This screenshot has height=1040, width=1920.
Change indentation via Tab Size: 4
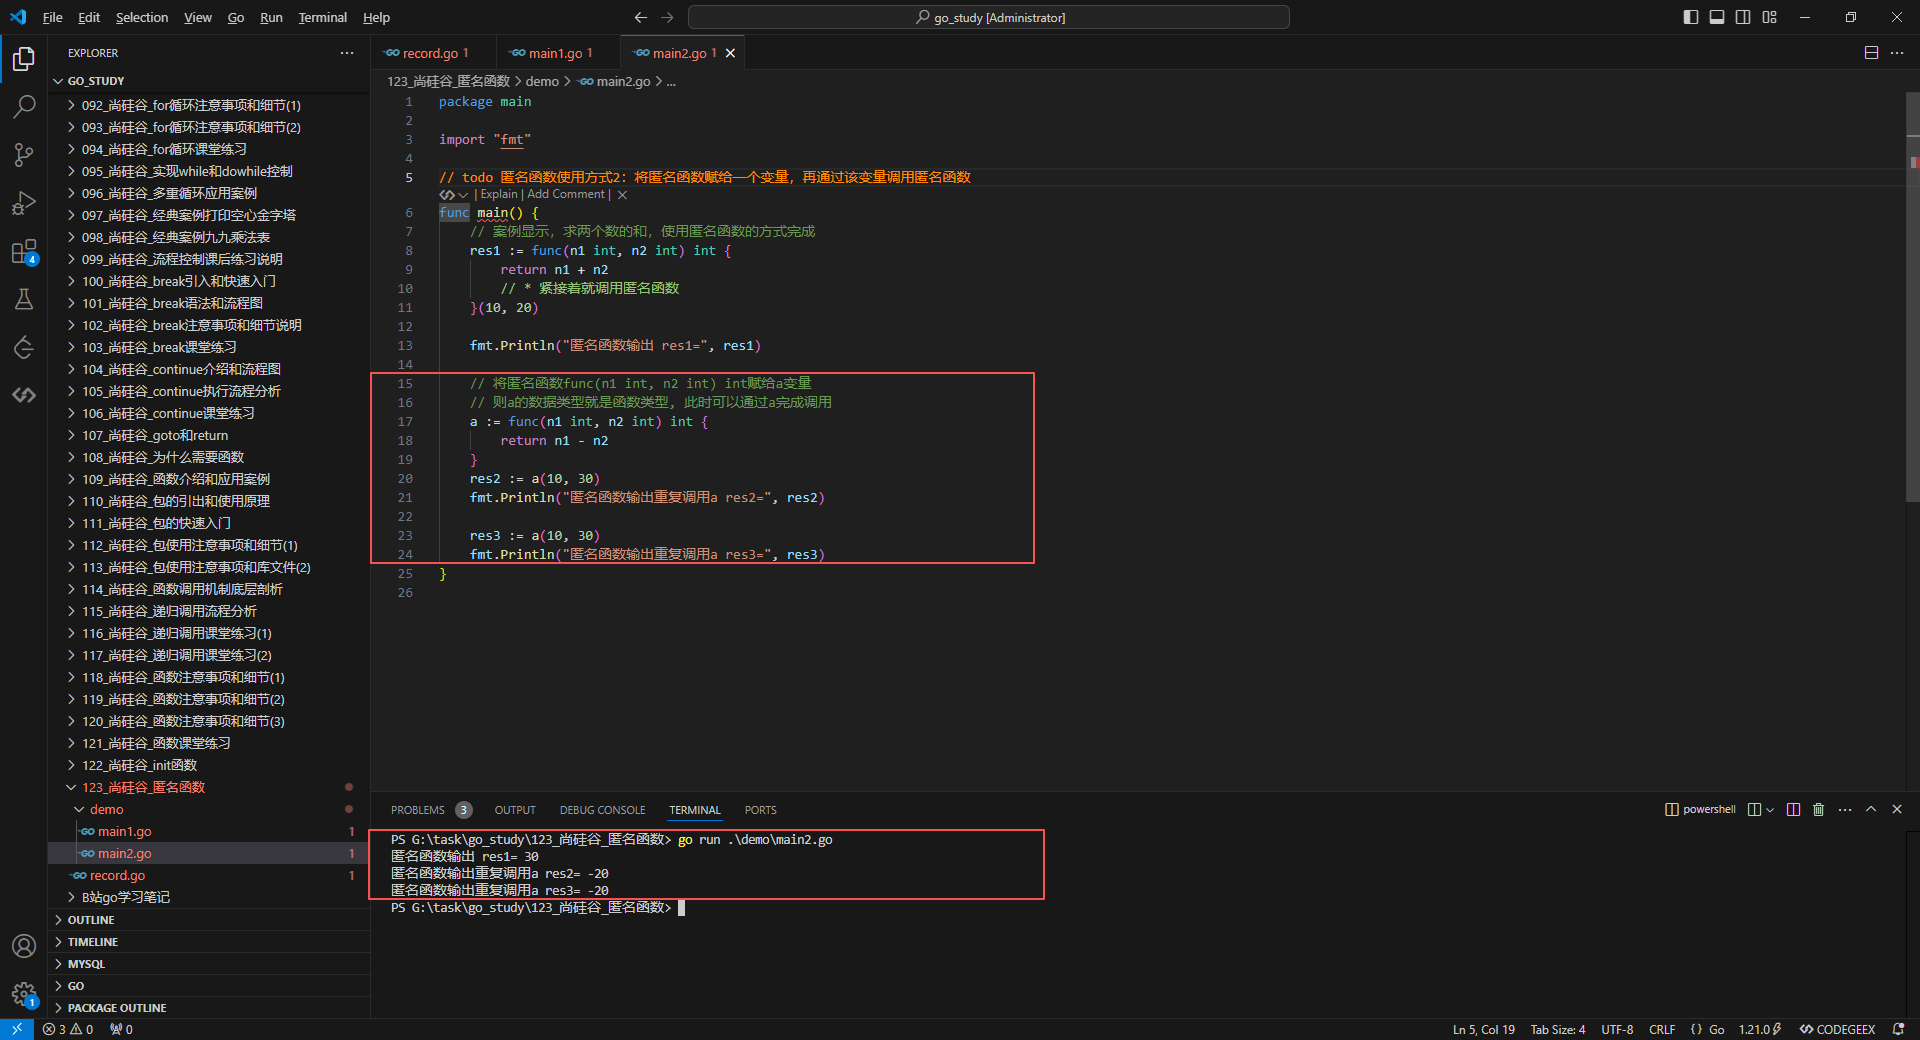1557,1029
